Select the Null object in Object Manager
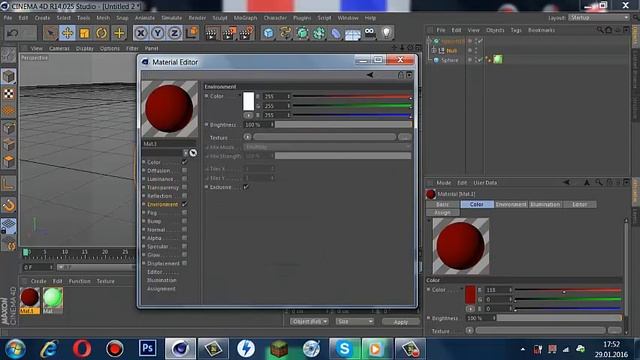 tap(451, 51)
